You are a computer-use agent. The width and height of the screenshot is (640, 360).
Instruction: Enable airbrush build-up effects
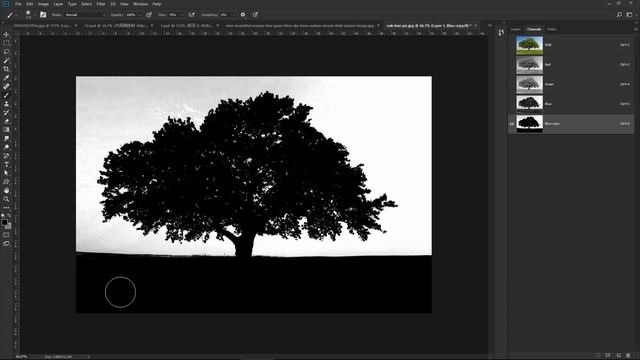pos(191,15)
